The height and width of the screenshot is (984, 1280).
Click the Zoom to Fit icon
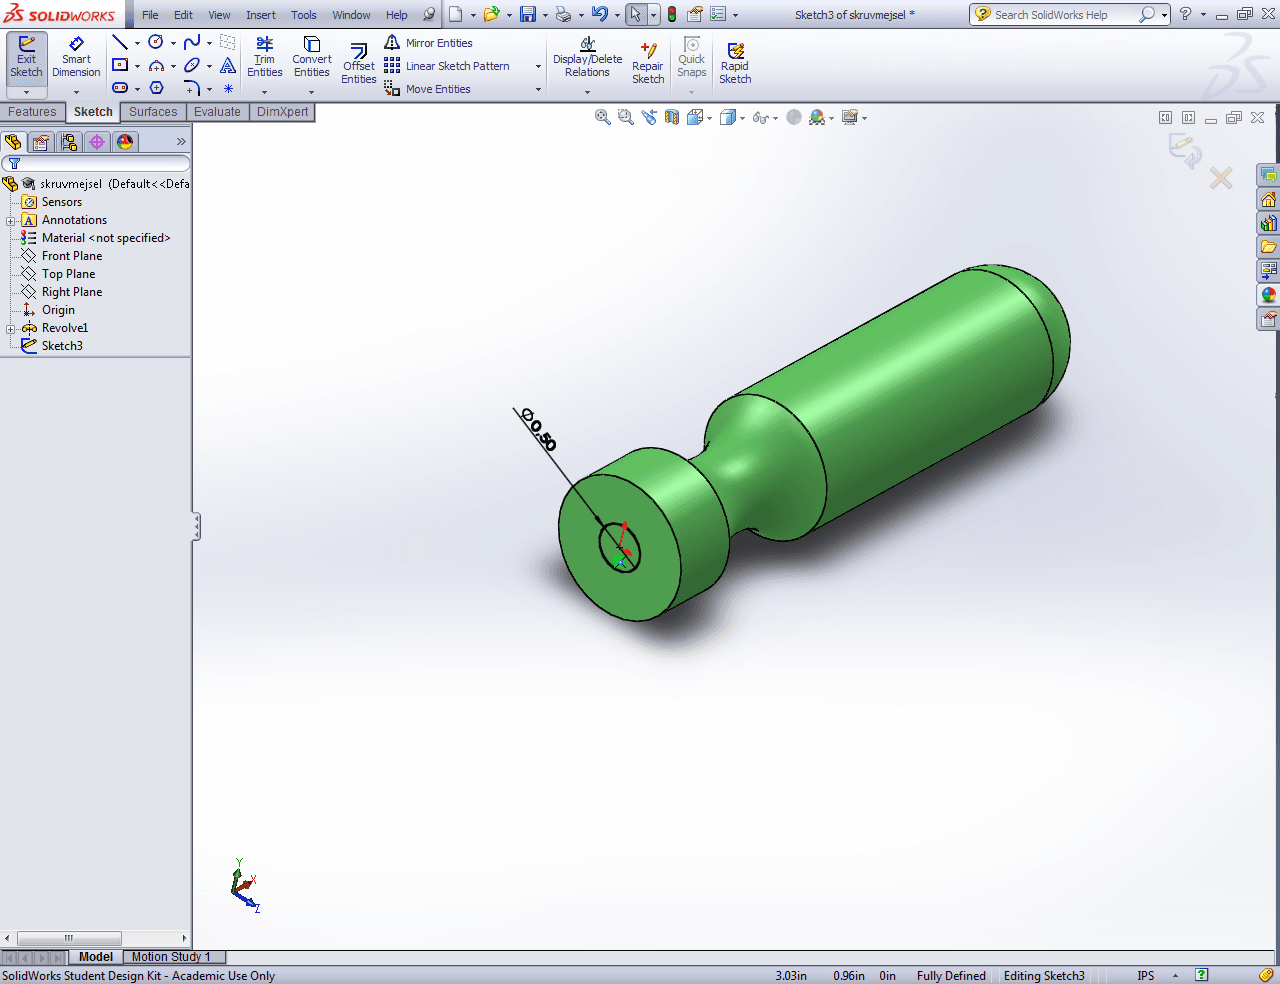[603, 117]
